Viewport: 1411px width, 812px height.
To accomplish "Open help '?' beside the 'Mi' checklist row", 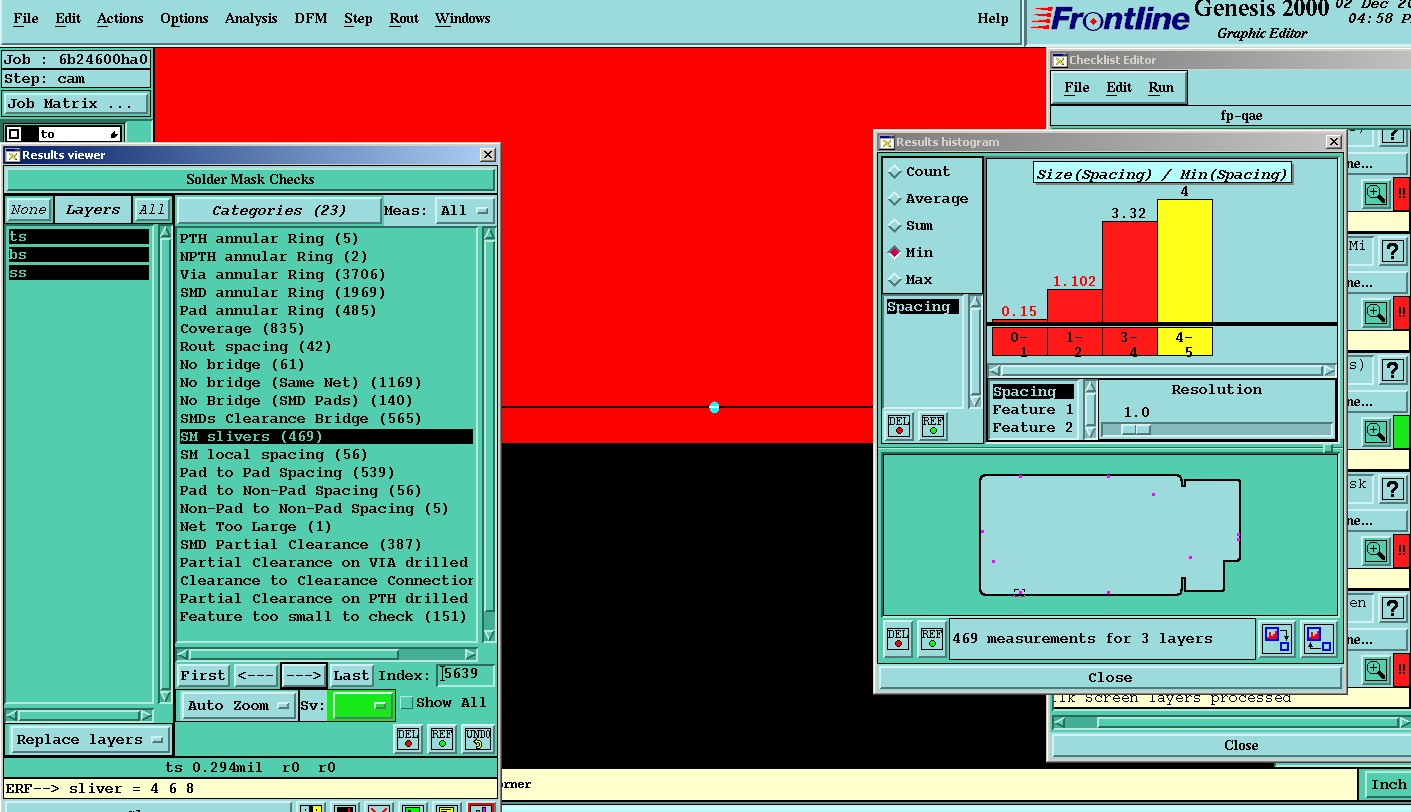I will (1391, 252).
